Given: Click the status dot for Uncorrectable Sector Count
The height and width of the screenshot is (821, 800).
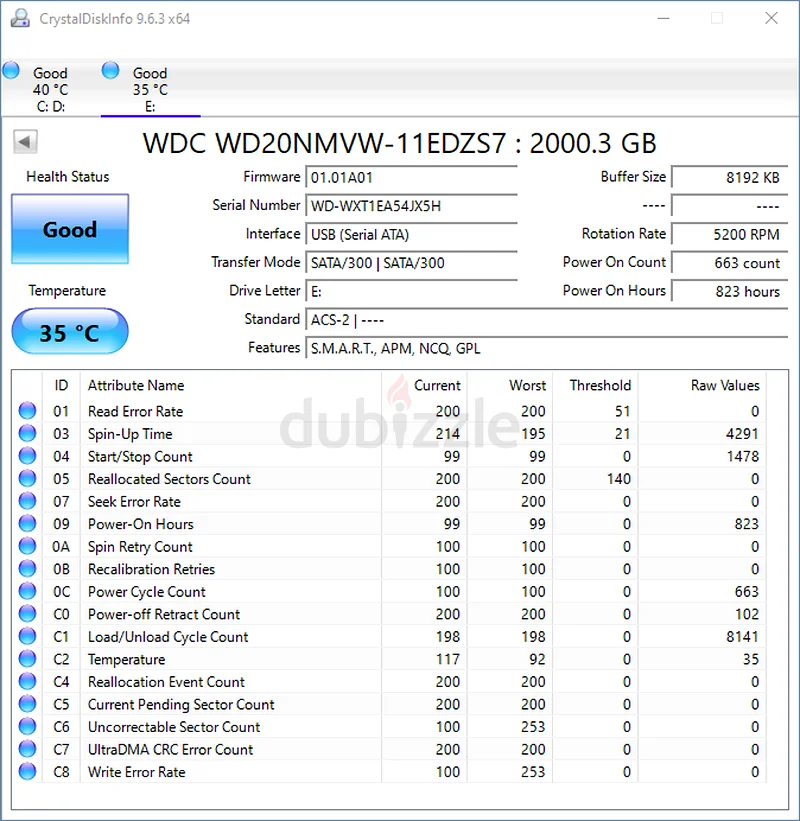Looking at the screenshot, I should click(27, 726).
